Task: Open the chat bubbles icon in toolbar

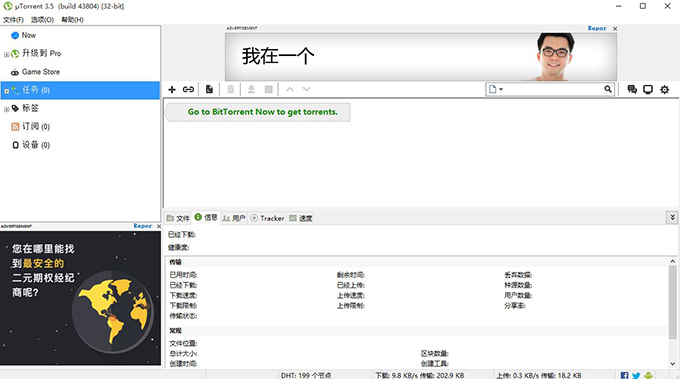Action: tap(632, 89)
